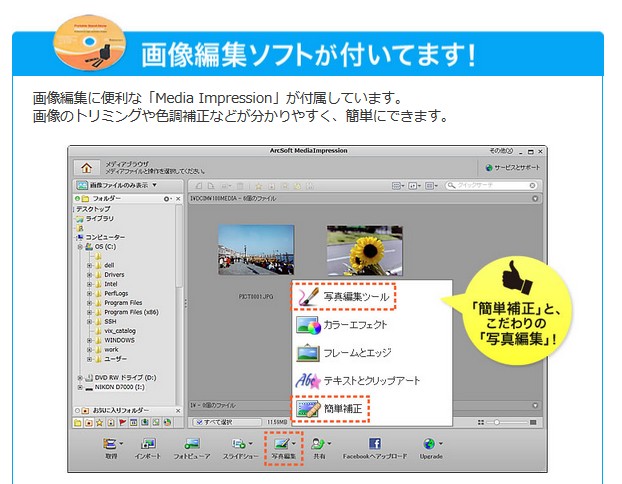Expand the WINDOWS folder
This screenshot has width=622, height=484.
coord(89,340)
